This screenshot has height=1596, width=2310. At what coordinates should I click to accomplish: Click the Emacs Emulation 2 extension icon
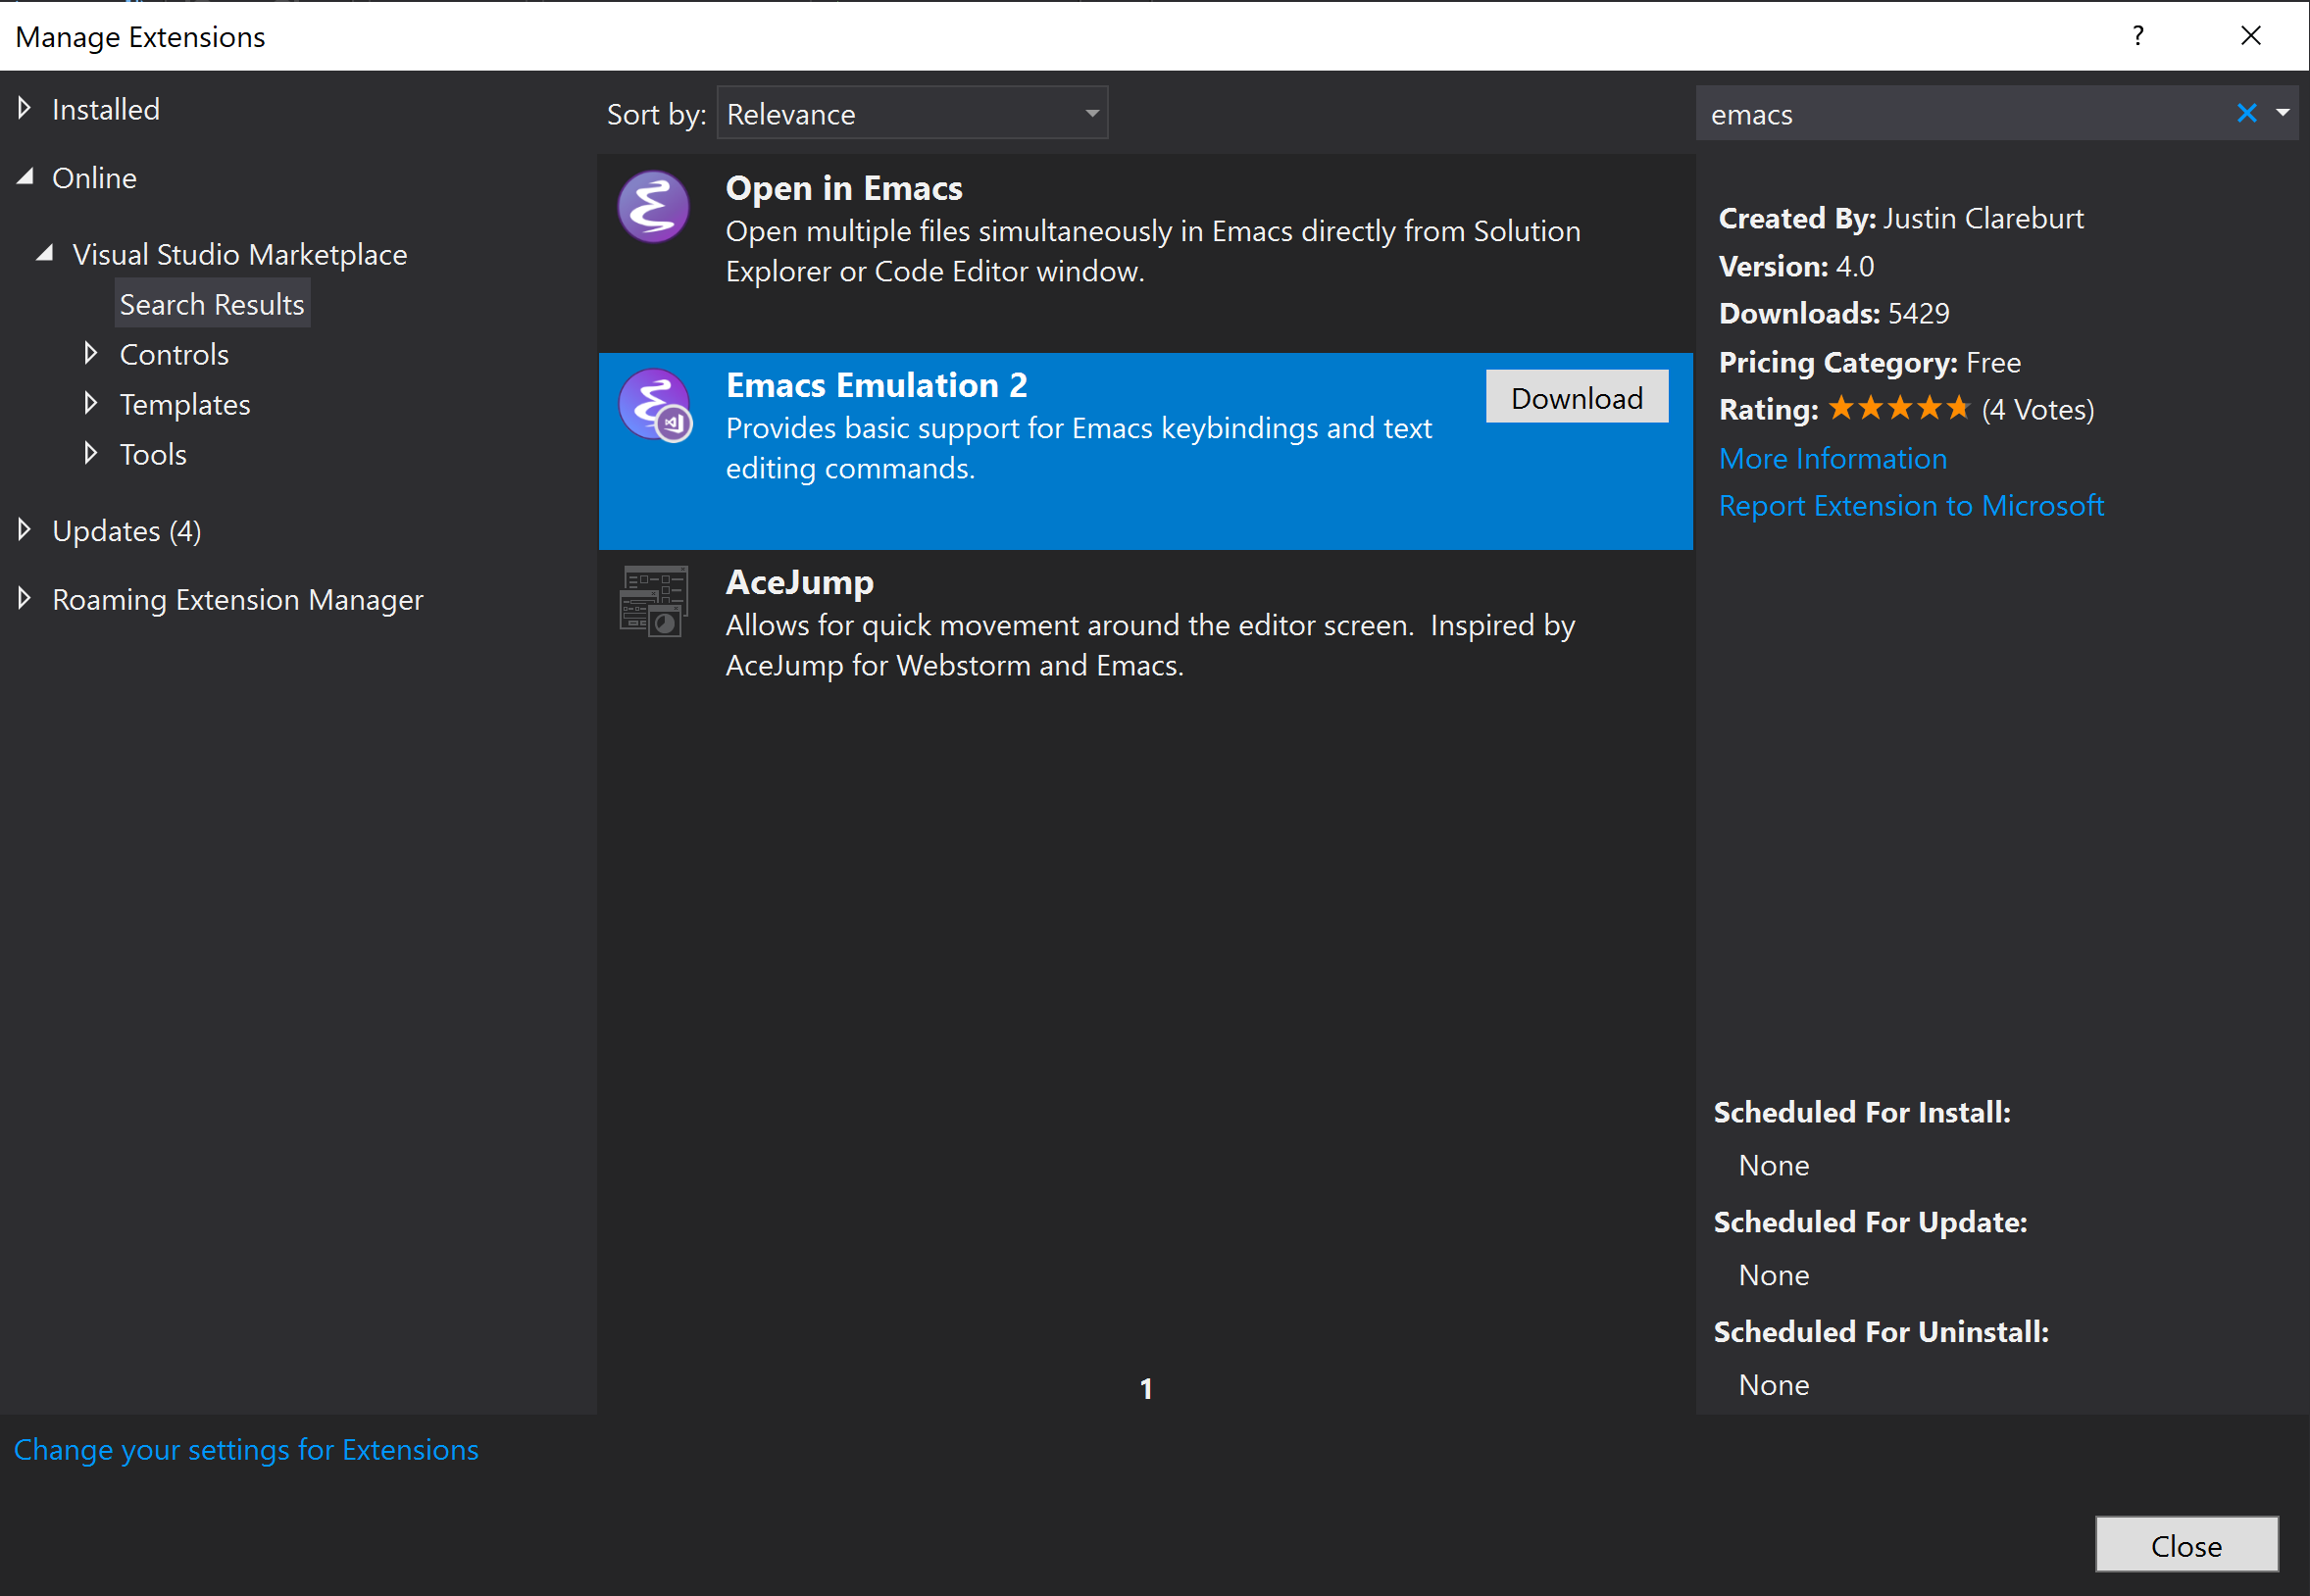[655, 405]
